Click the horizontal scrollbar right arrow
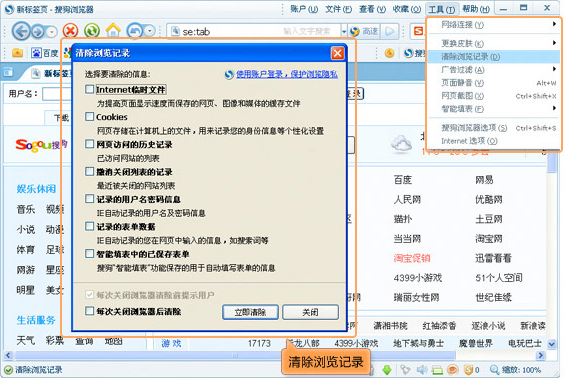 pos(540,355)
